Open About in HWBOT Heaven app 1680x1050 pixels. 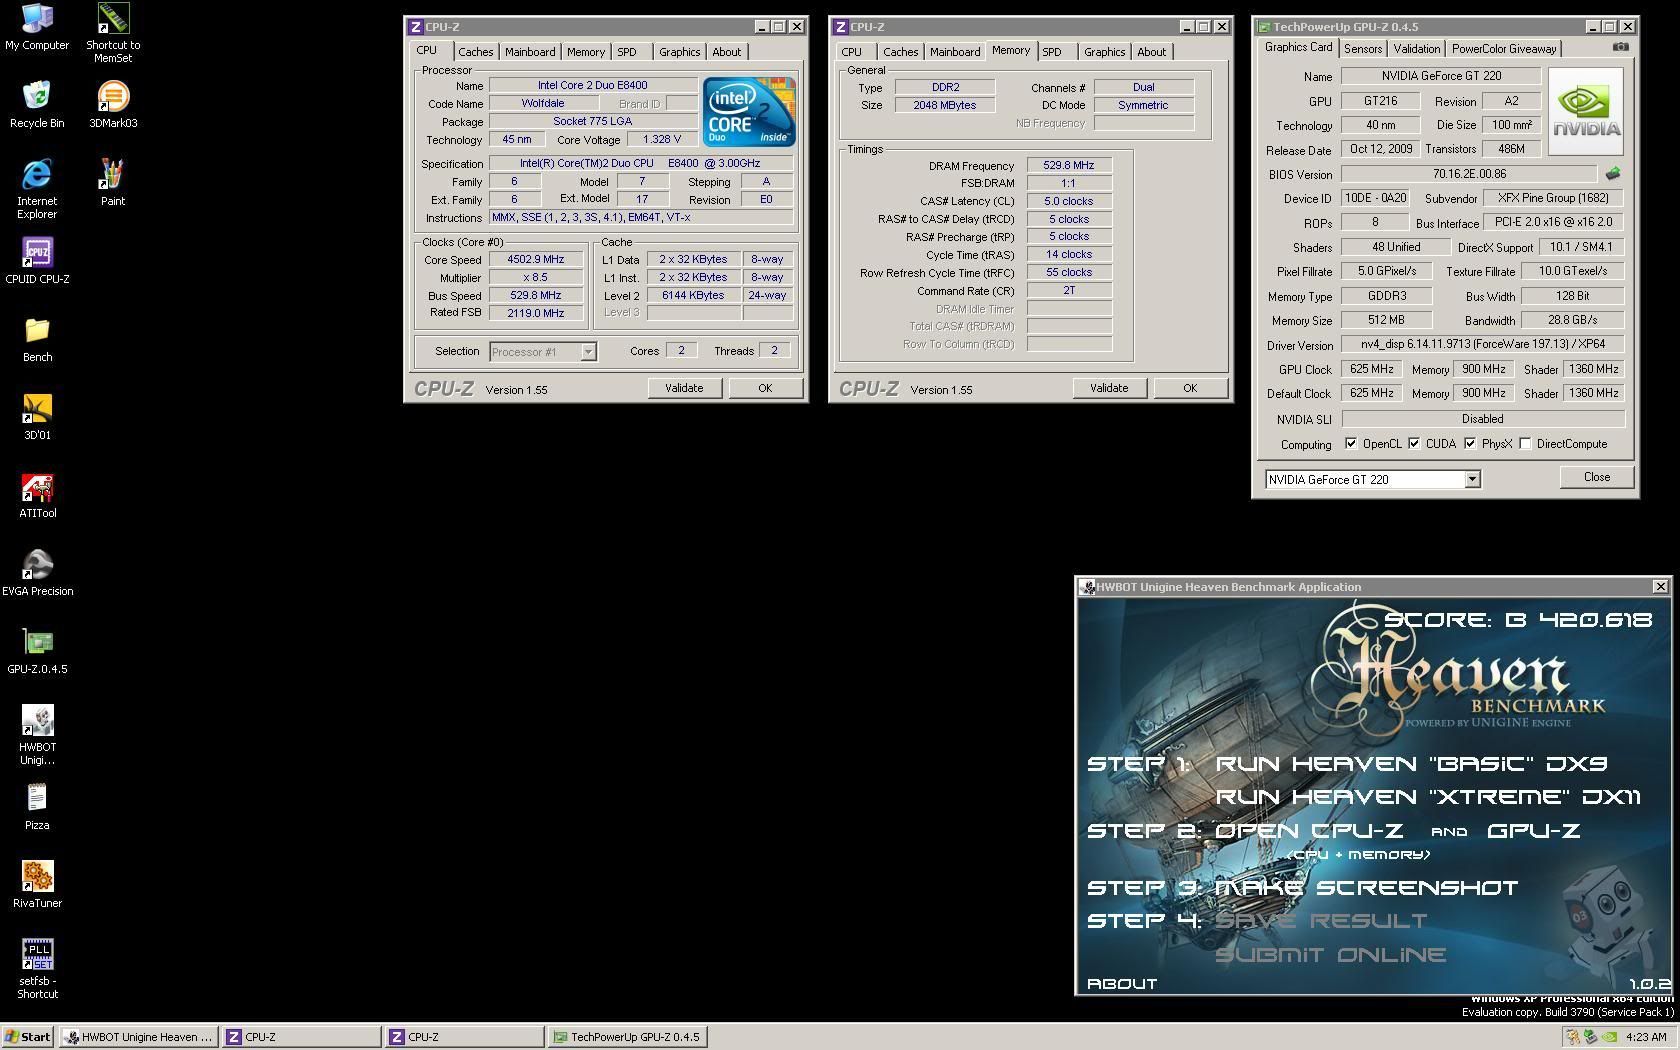(1122, 984)
